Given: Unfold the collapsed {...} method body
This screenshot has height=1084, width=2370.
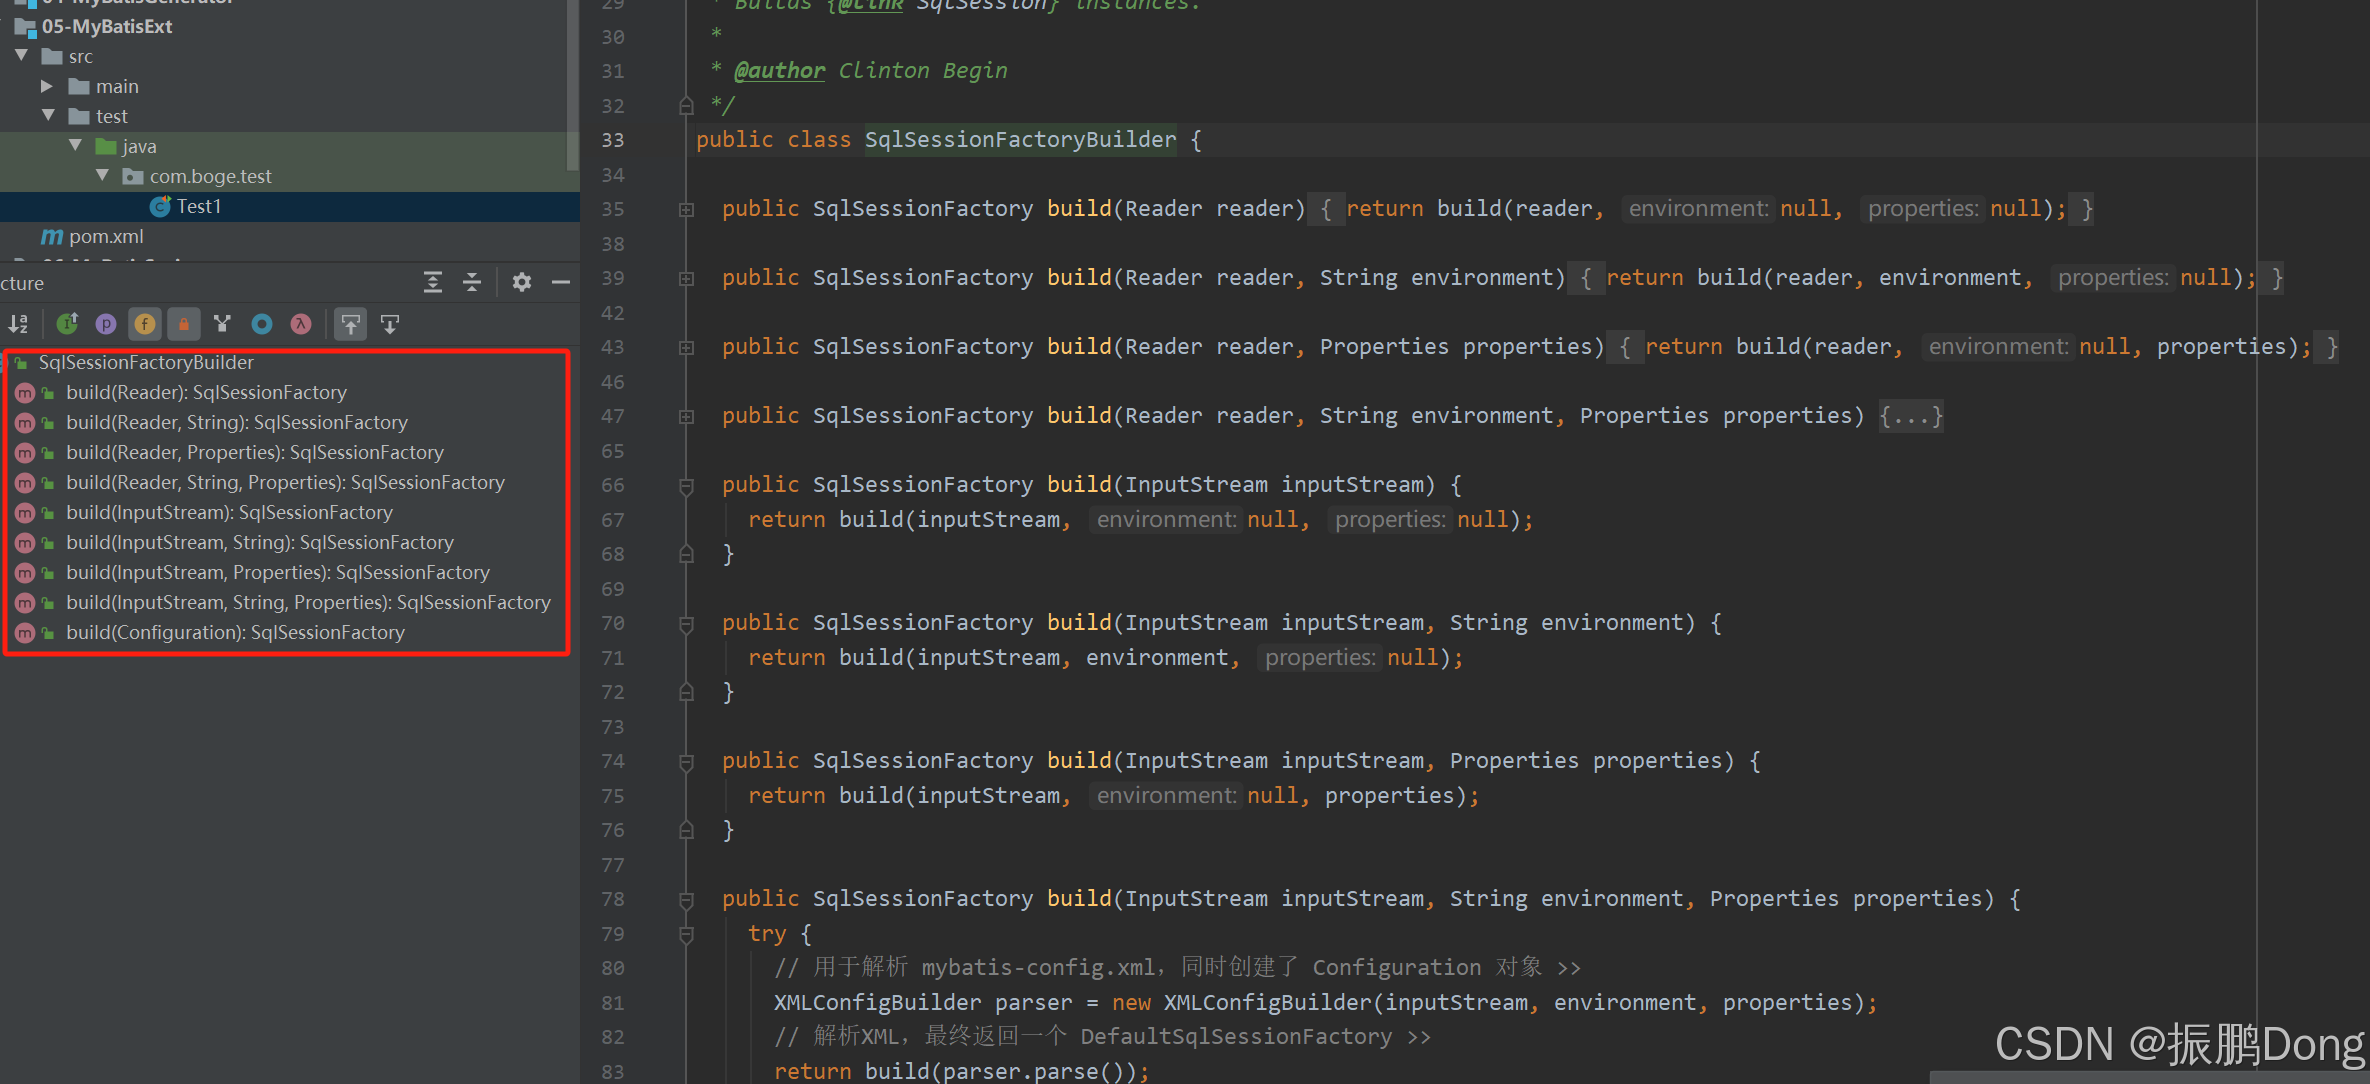Looking at the screenshot, I should [x=1910, y=416].
